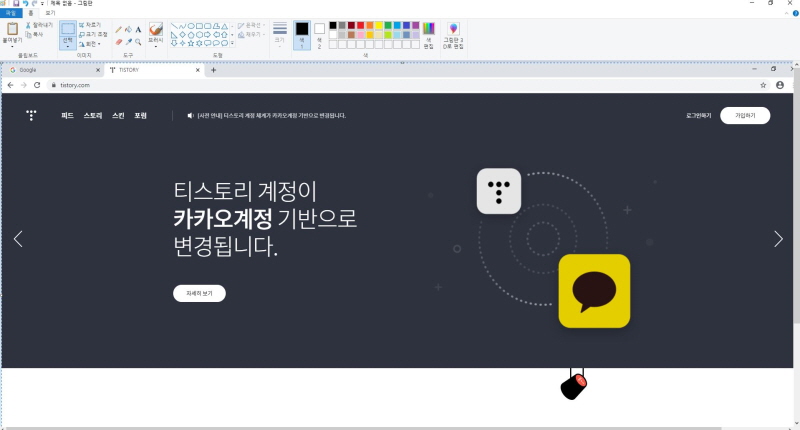Expand the 회전 (Rotate) dropdown

tap(90, 44)
